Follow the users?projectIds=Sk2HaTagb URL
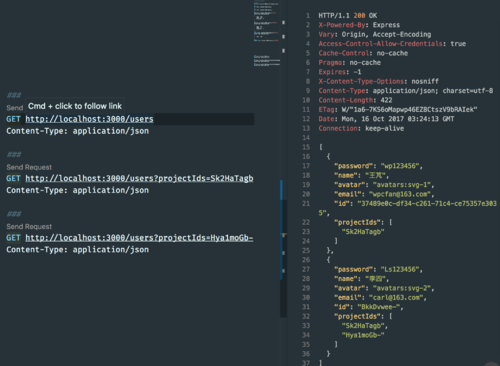The height and width of the screenshot is (366, 500). point(139,178)
